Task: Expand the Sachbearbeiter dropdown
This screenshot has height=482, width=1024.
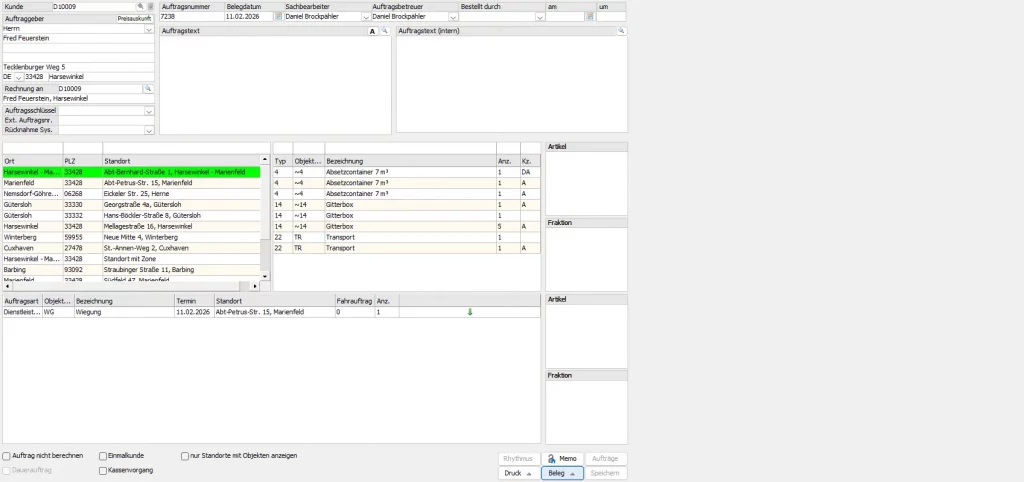Action: point(365,17)
